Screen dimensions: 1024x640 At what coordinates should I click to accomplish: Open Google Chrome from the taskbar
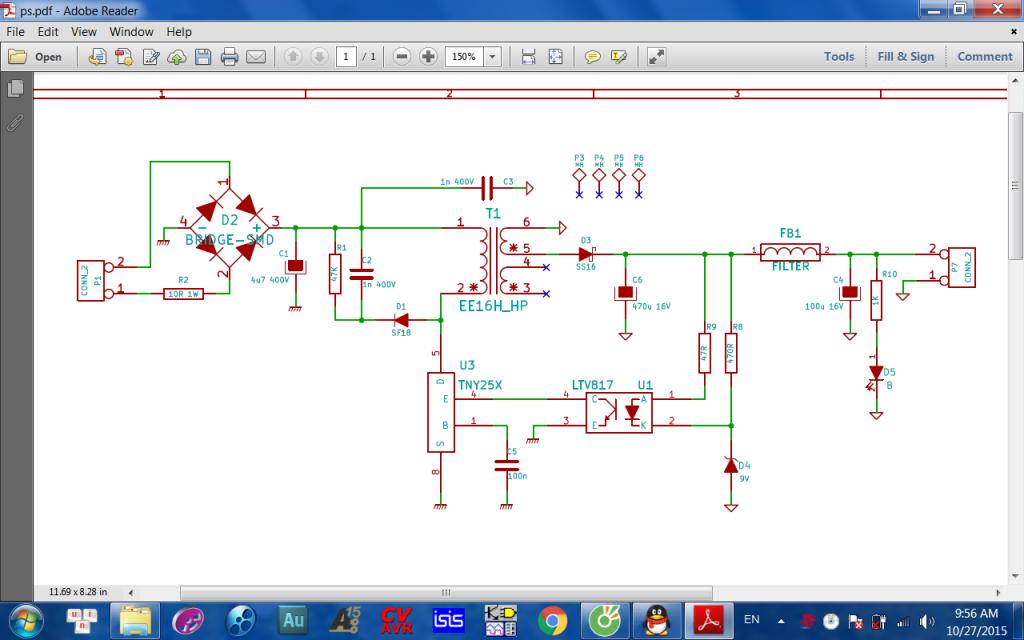tap(552, 620)
